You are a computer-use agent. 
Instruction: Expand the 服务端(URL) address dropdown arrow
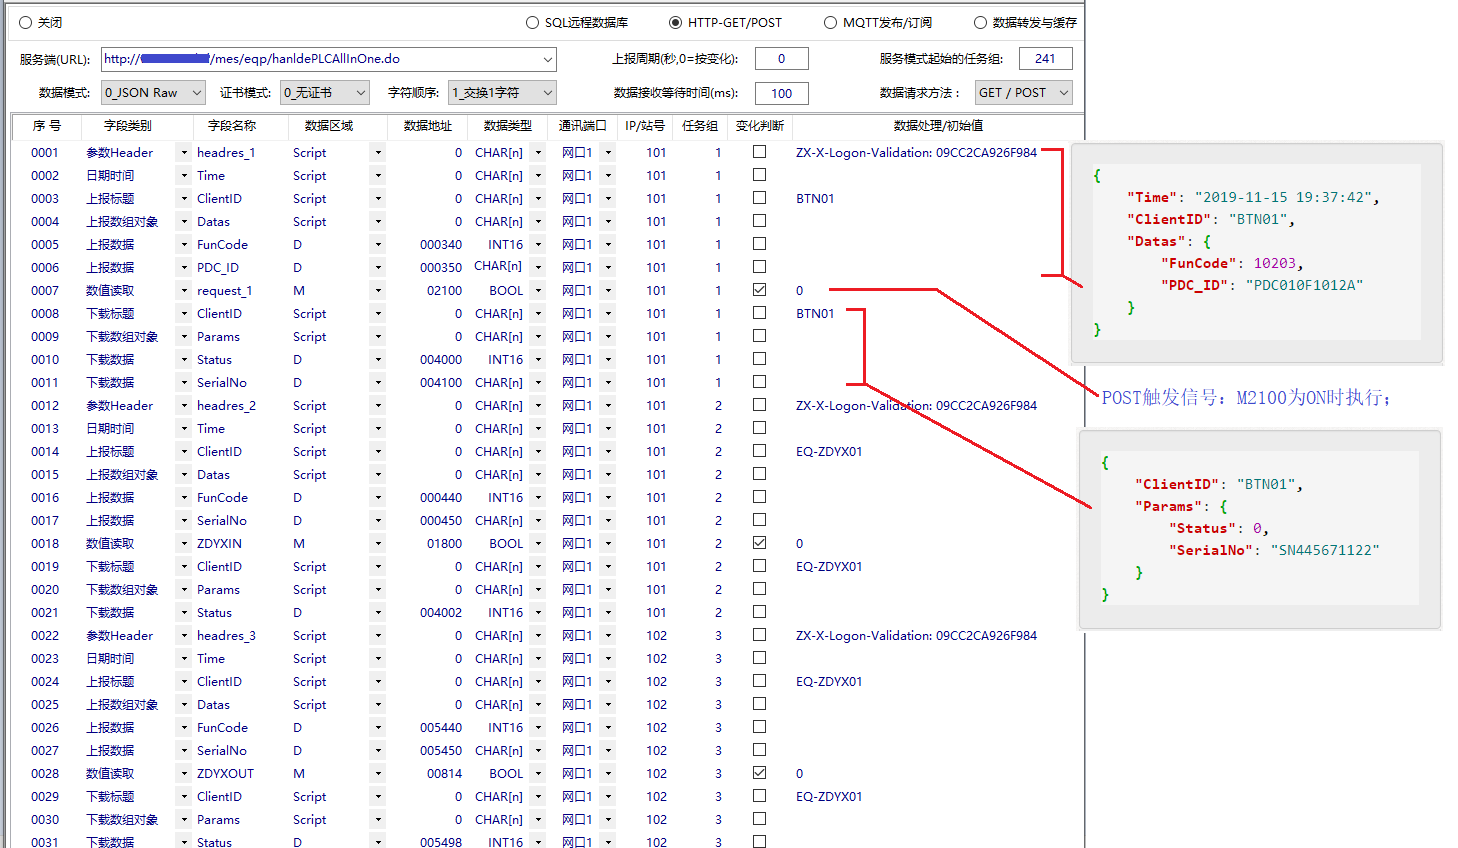point(547,60)
